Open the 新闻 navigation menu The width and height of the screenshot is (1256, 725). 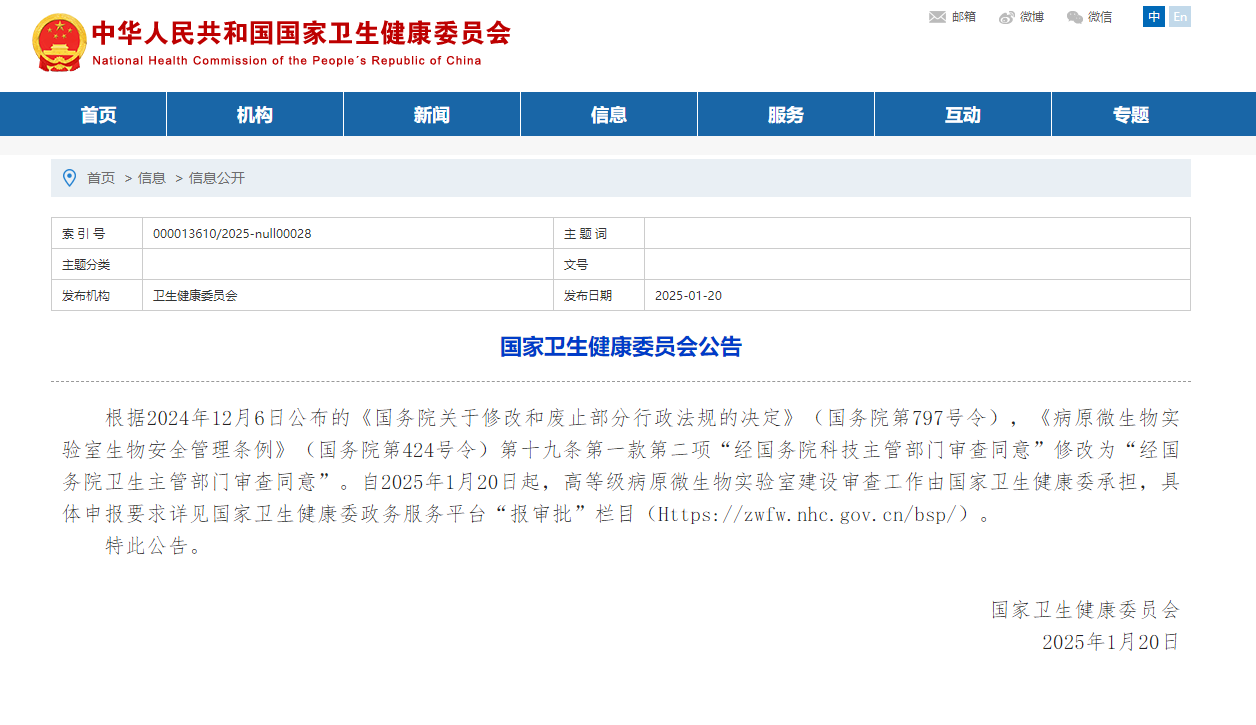tap(432, 114)
